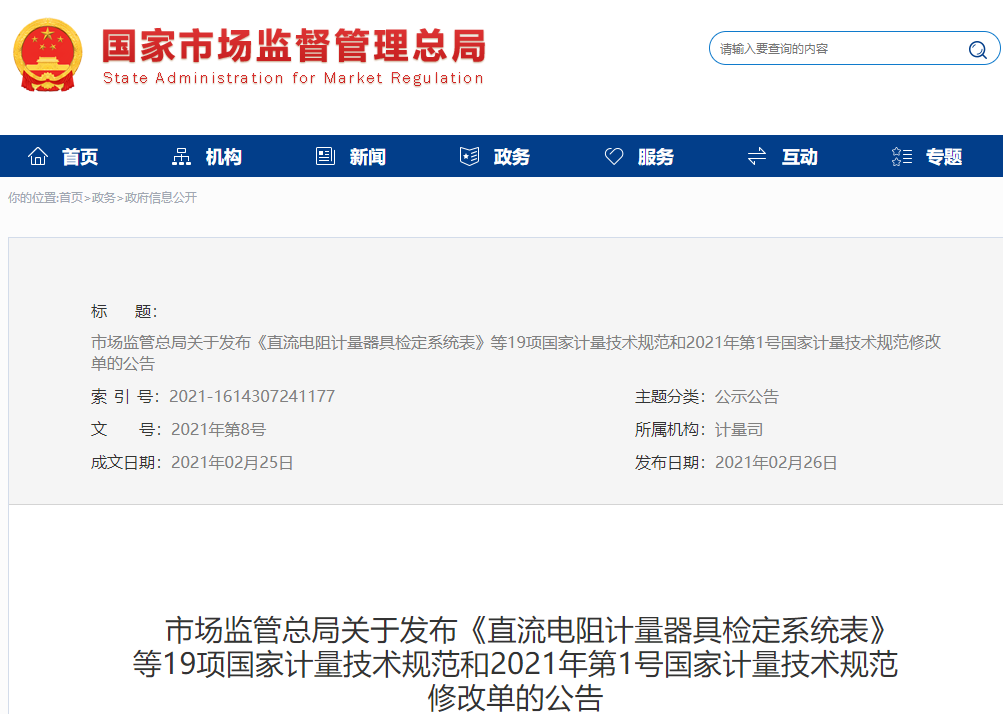
Task: Click the arrows icon beside 互动
Action: (x=757, y=157)
